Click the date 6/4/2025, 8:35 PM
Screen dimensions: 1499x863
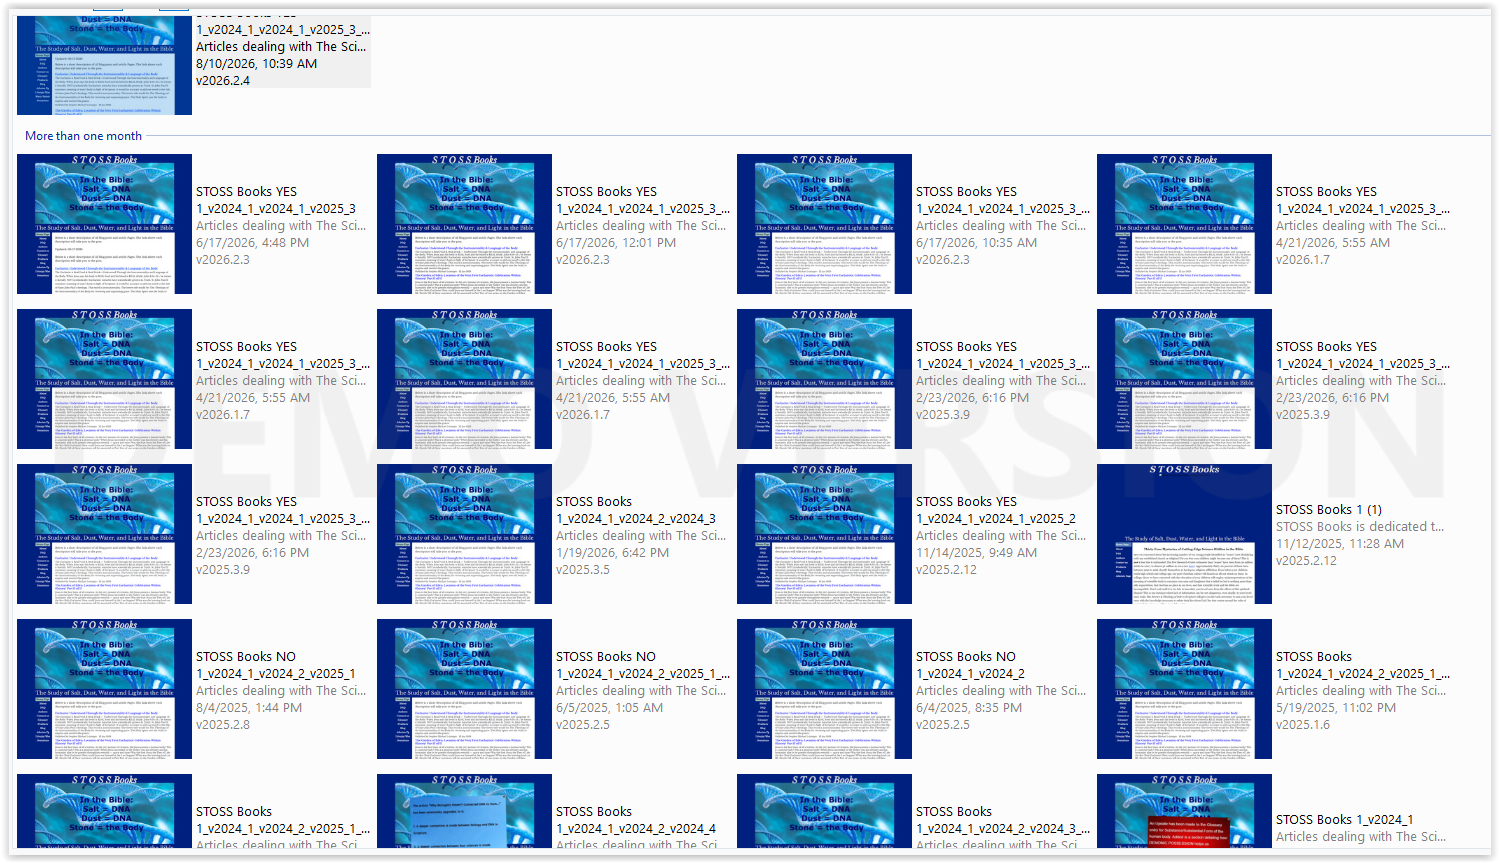pos(969,707)
